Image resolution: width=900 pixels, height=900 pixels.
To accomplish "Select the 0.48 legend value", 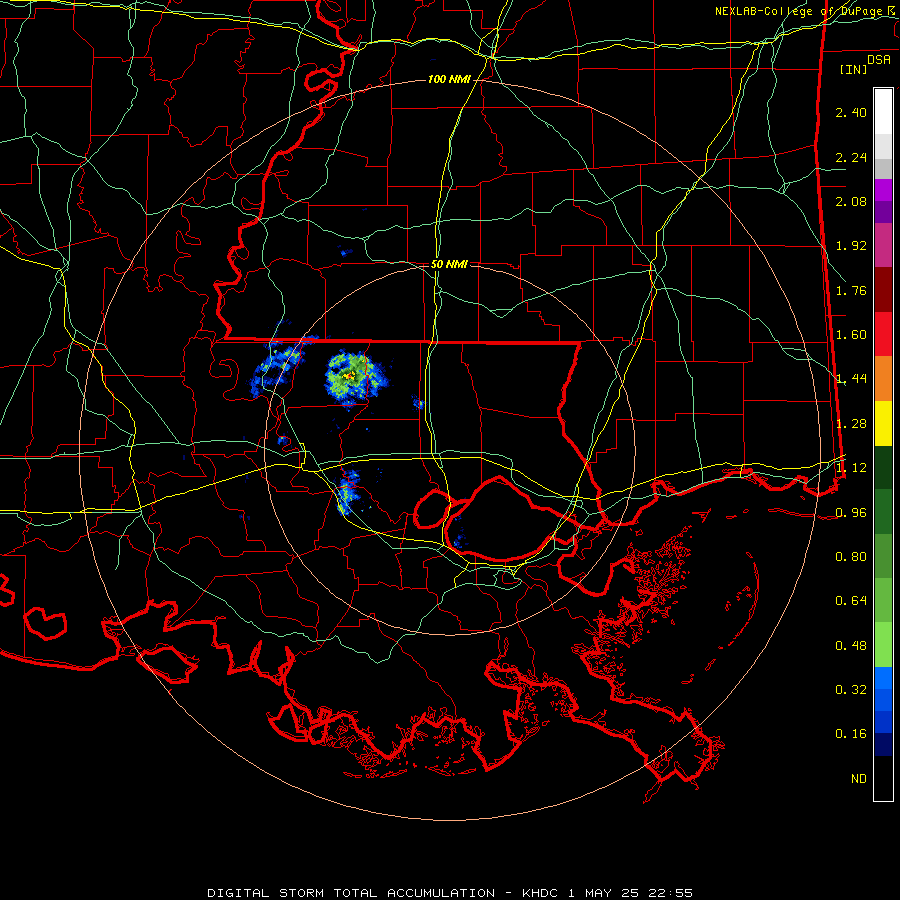I will click(851, 646).
